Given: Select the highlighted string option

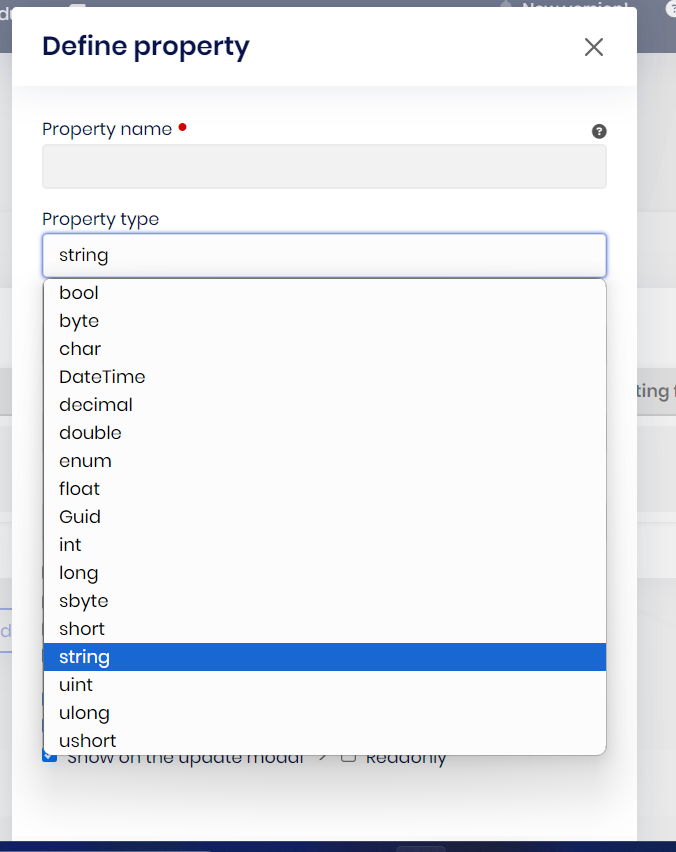Looking at the screenshot, I should (84, 657).
